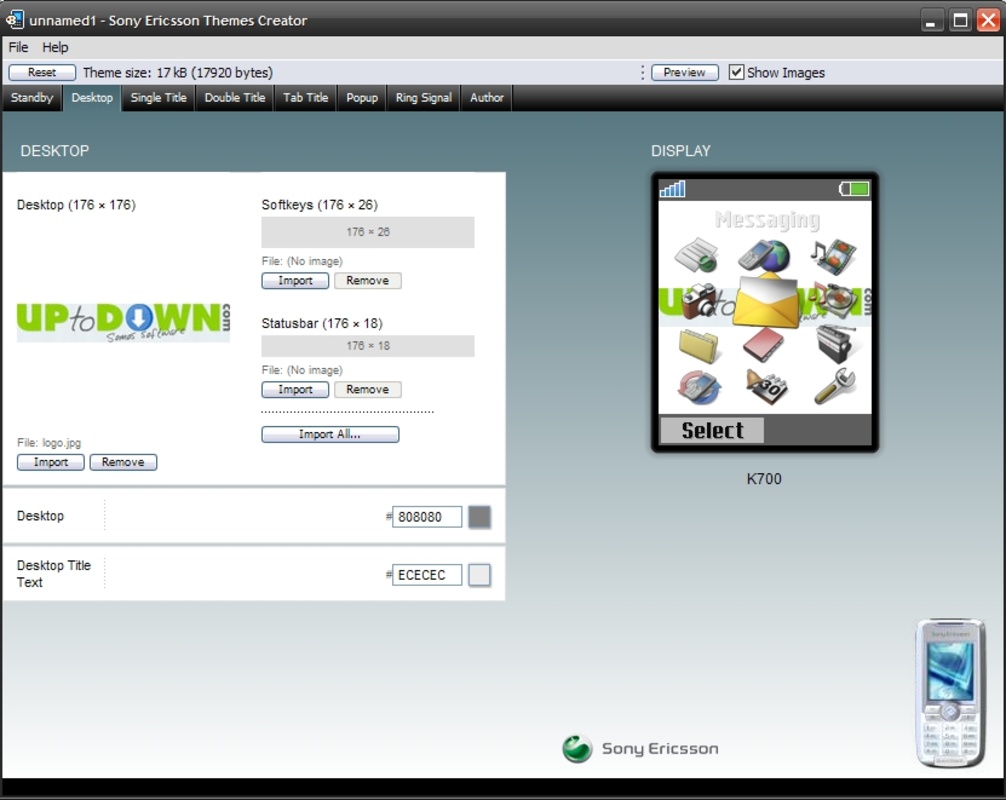Click the camera icon in the phone display
Screen dimensions: 1006x800
click(699, 301)
